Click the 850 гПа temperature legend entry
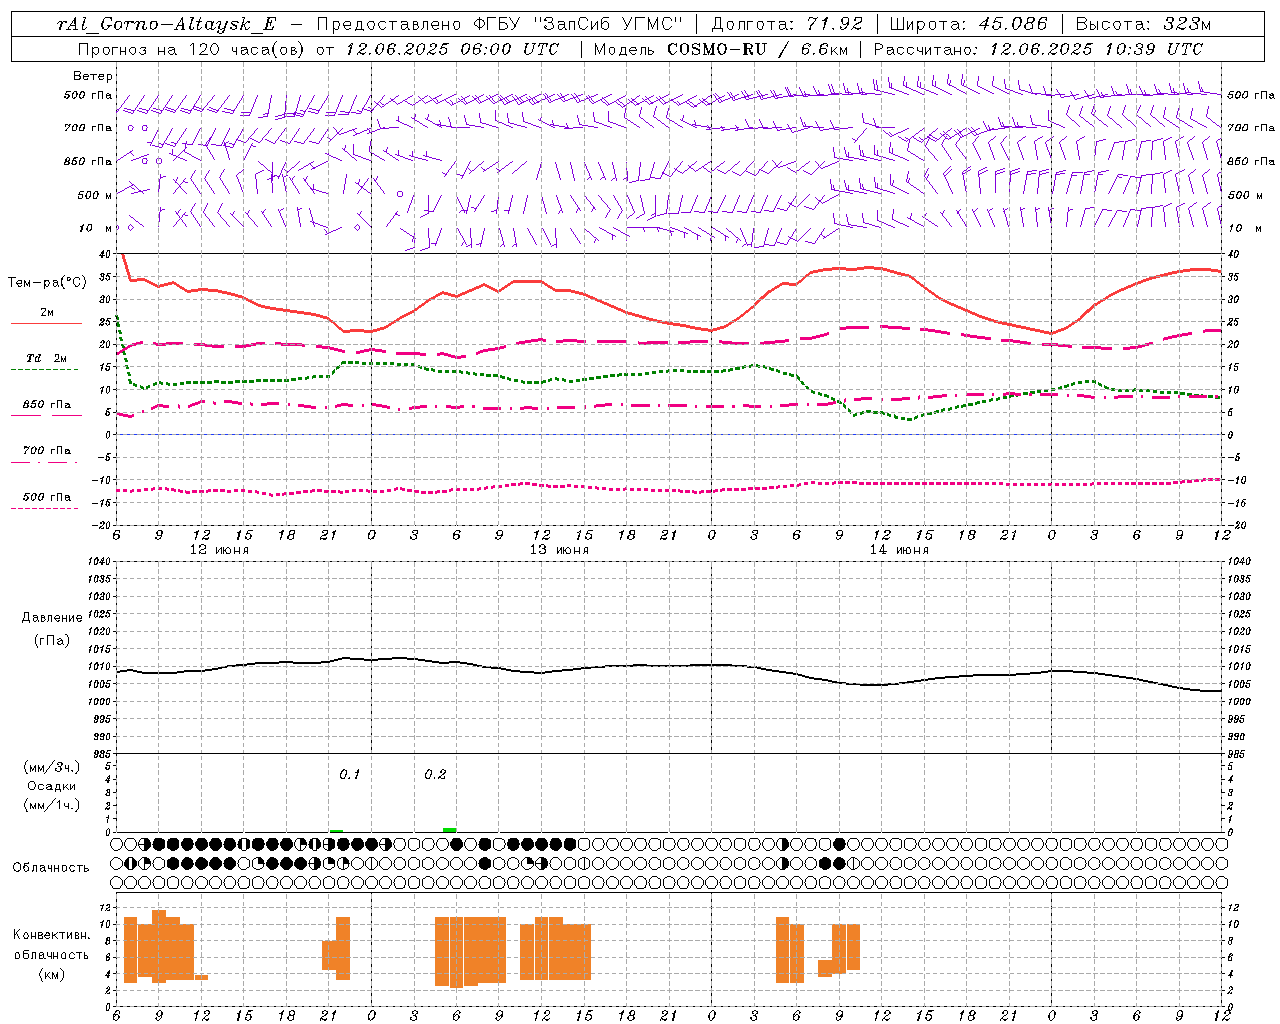1280x1024 pixels. click(47, 405)
